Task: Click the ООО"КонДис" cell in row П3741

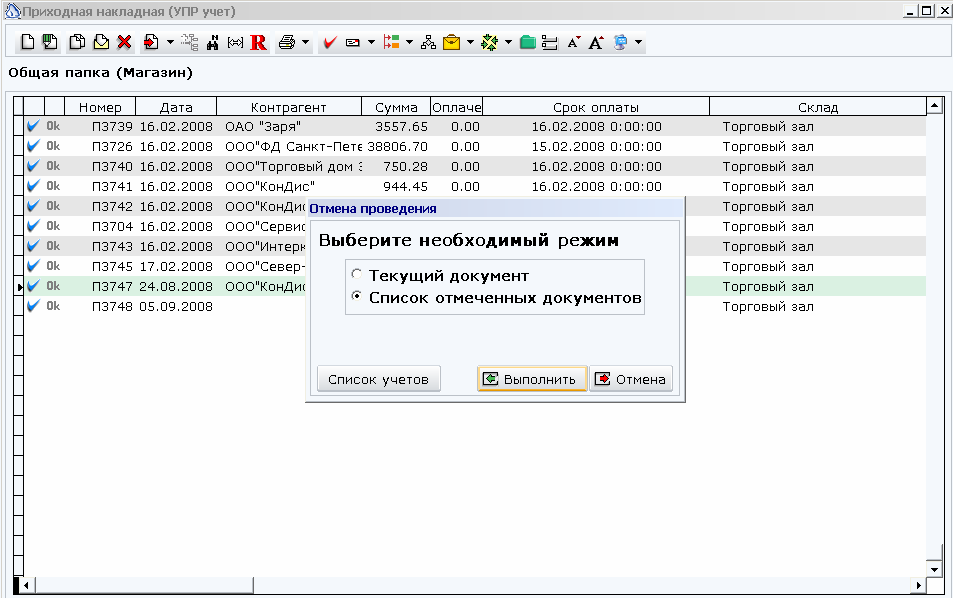Action: [289, 187]
